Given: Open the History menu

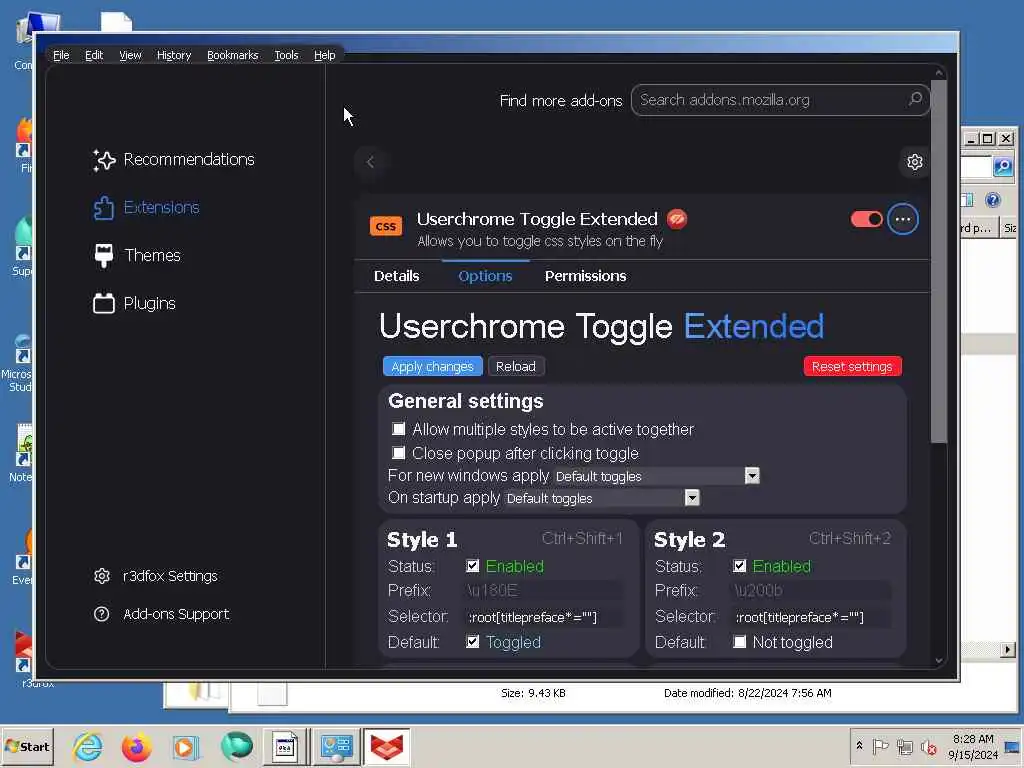Looking at the screenshot, I should coord(174,56).
